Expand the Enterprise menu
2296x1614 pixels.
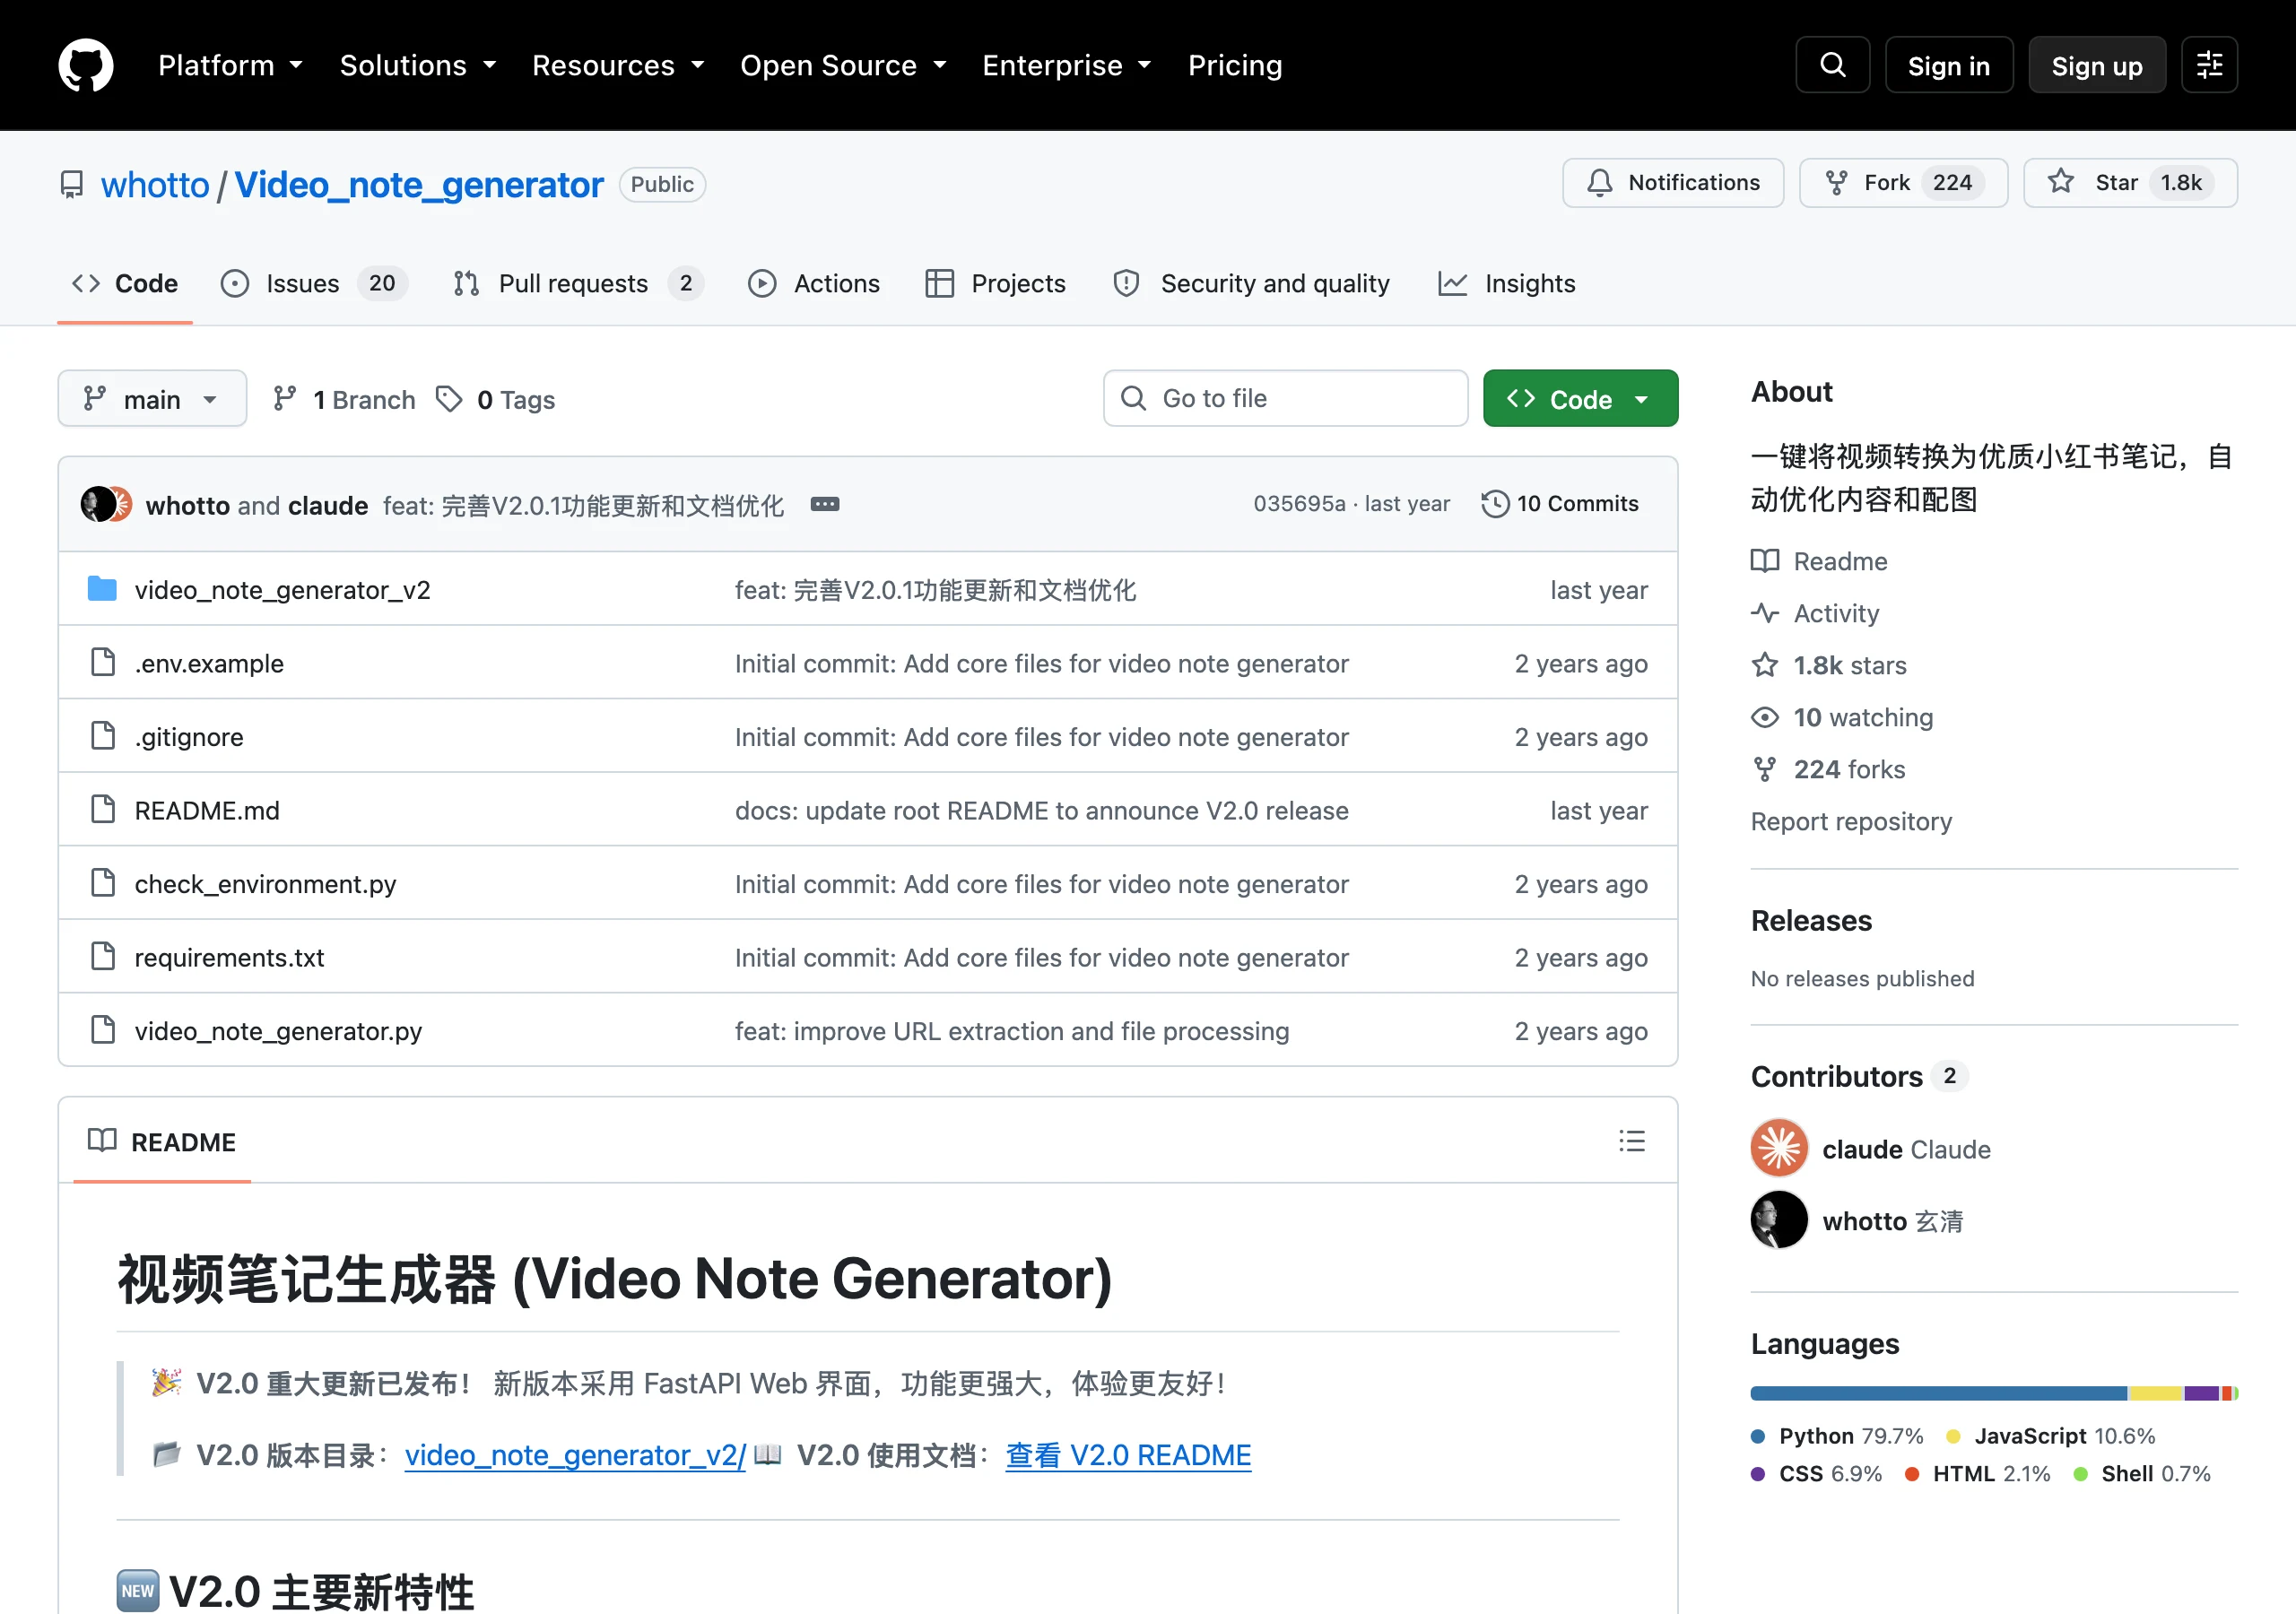pyautogui.click(x=1067, y=65)
